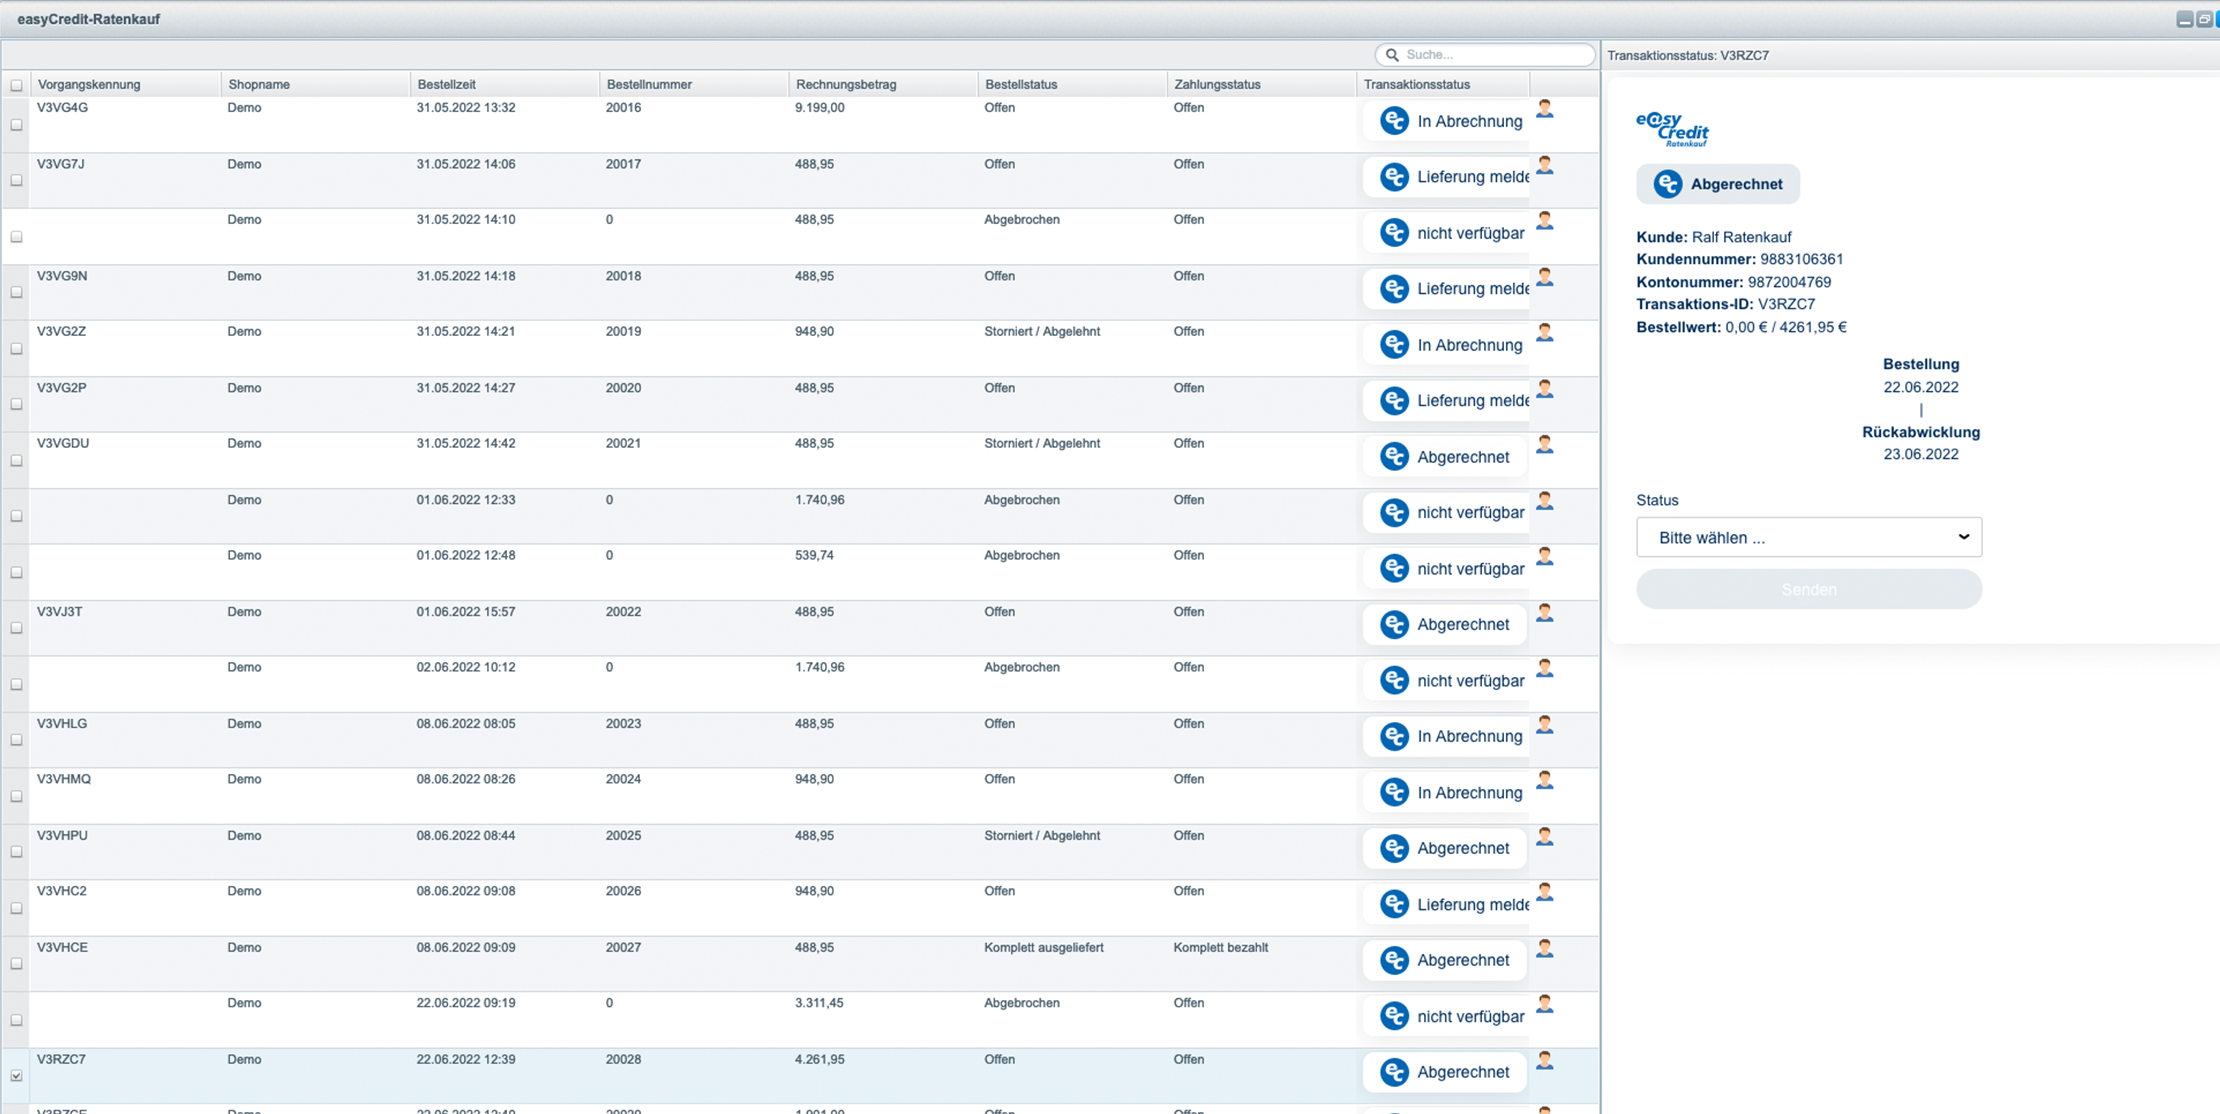Select order number cell 20025
This screenshot has width=2220, height=1114.
pos(623,836)
